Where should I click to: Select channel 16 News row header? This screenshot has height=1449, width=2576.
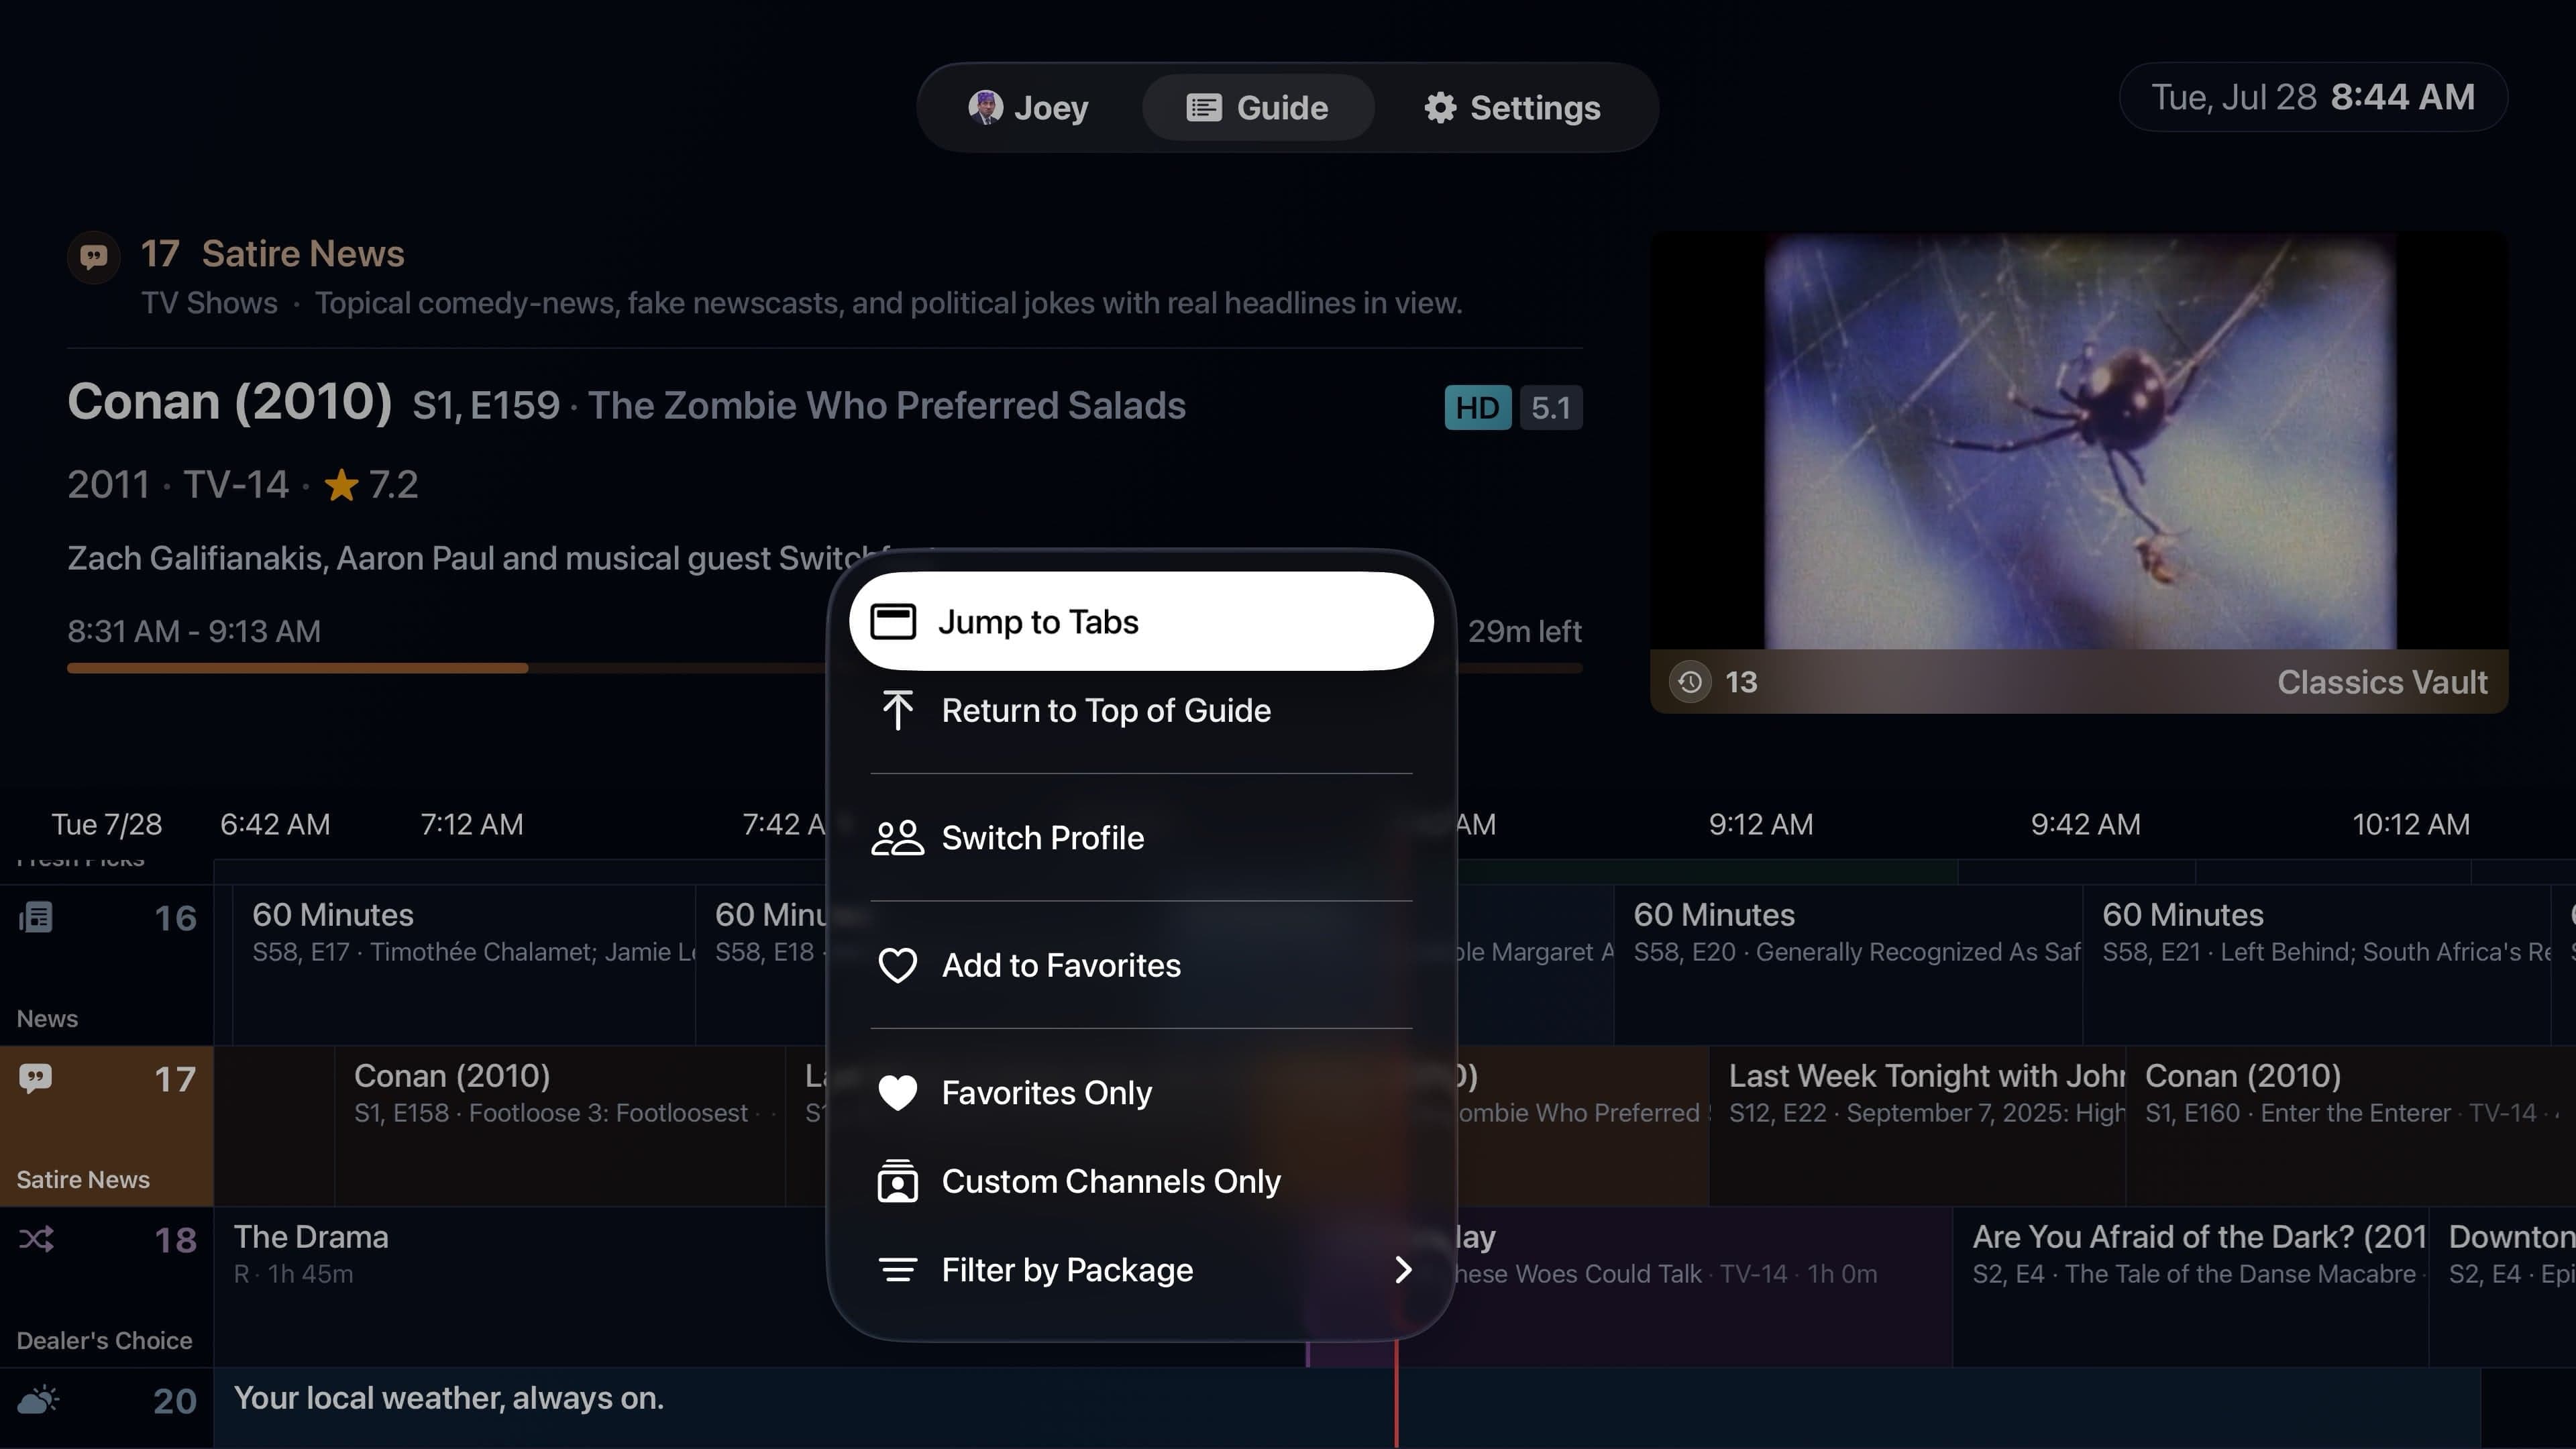pyautogui.click(x=106, y=965)
